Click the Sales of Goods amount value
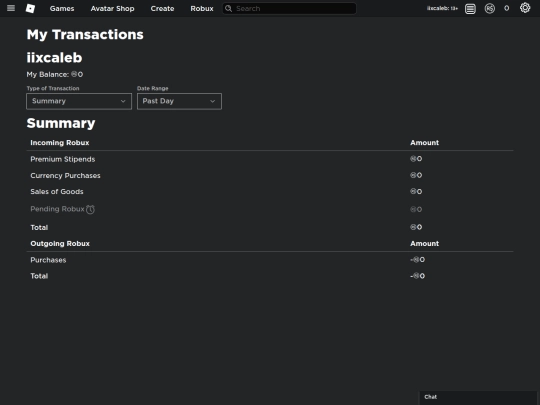The width and height of the screenshot is (540, 405). pyautogui.click(x=416, y=191)
